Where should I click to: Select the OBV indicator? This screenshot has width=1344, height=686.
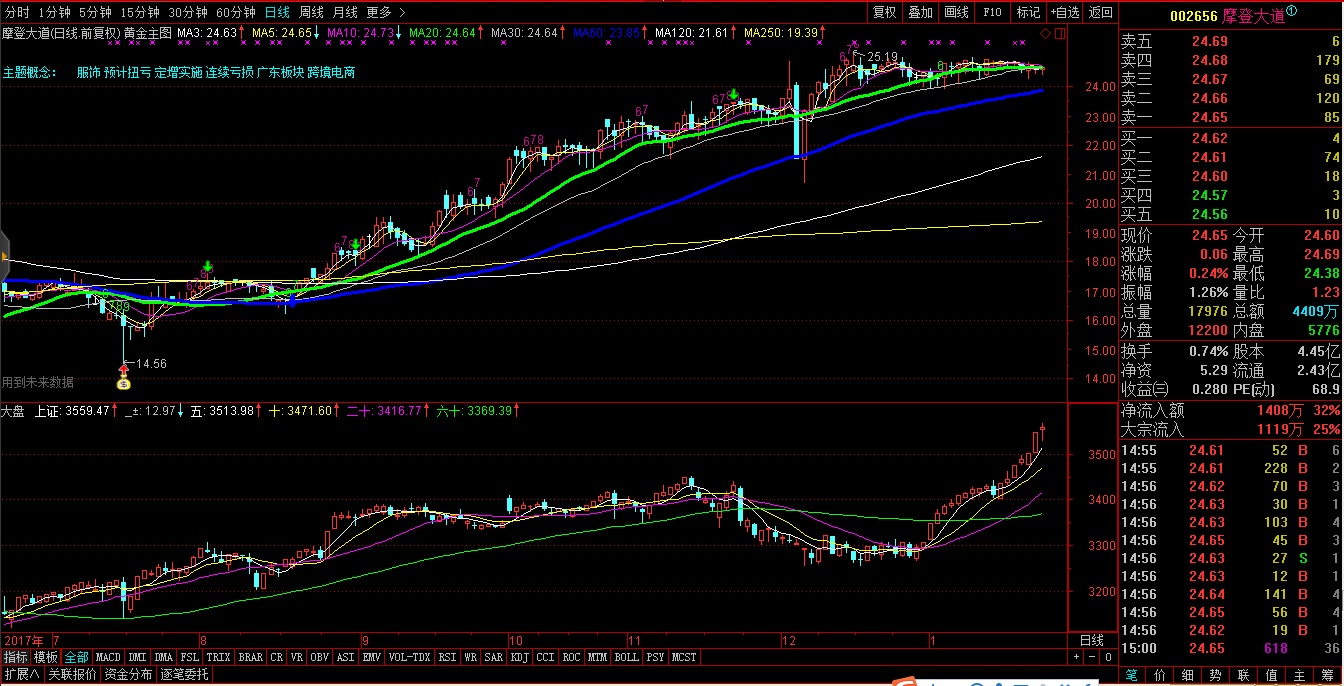click(x=320, y=657)
